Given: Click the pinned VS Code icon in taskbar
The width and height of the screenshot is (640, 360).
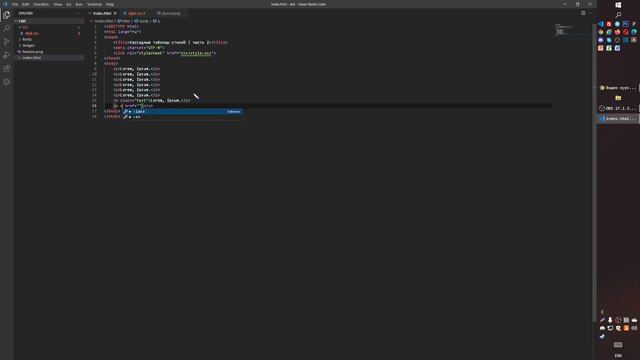Looking at the screenshot, I should 601,24.
